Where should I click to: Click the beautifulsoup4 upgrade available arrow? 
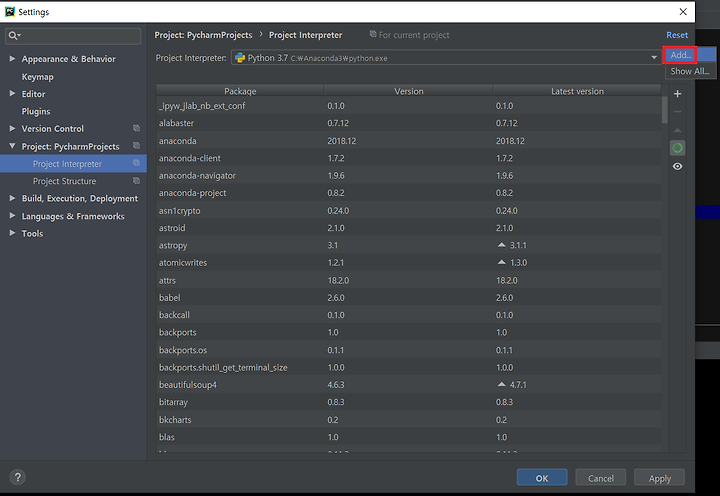click(x=501, y=384)
